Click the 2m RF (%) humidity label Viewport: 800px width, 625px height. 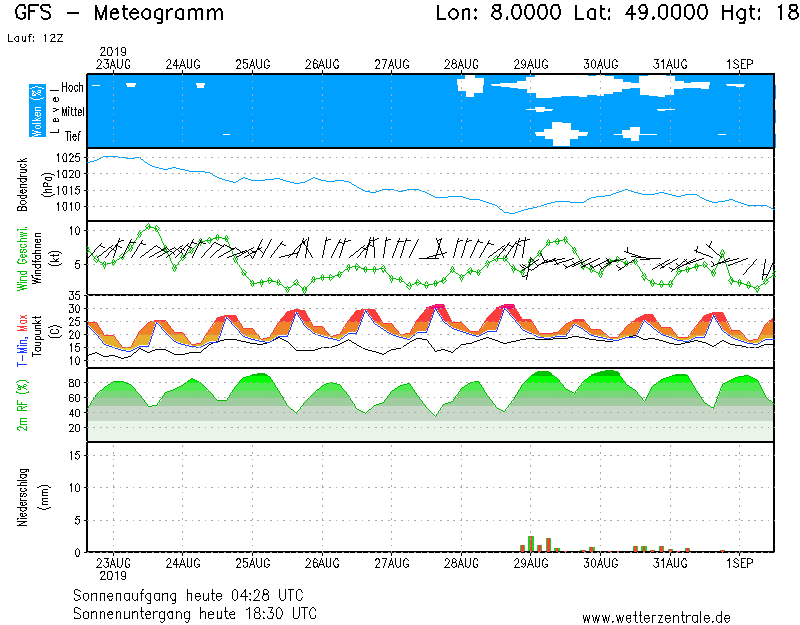point(22,405)
